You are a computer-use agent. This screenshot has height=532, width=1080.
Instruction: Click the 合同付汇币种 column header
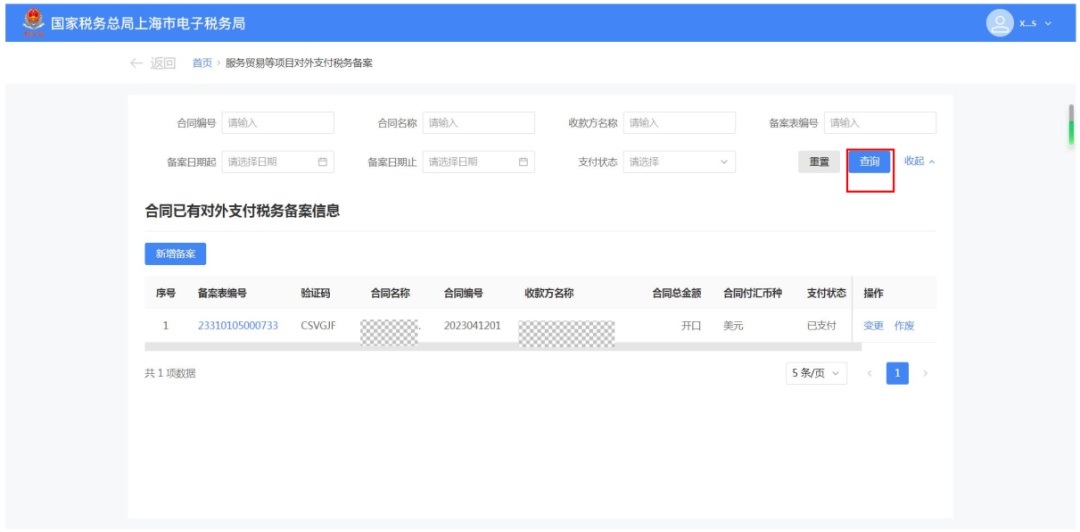[752, 293]
